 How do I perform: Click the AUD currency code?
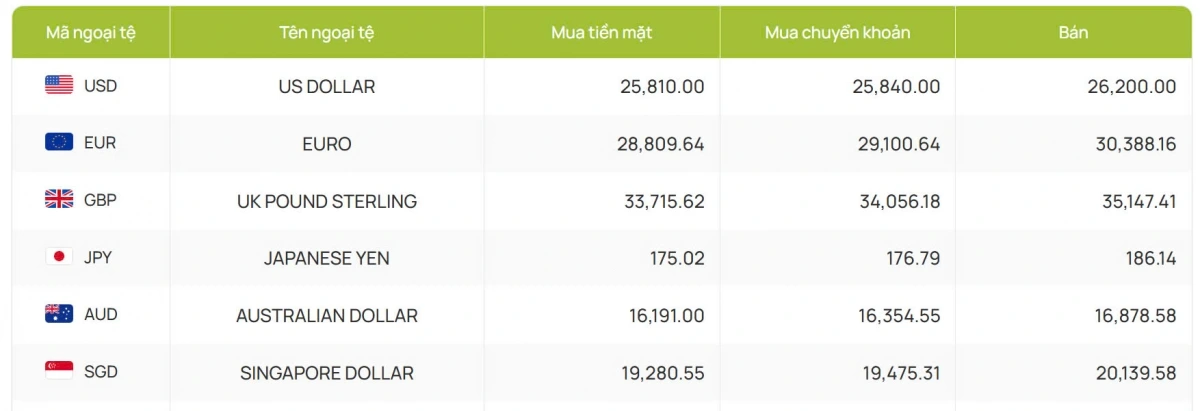(x=101, y=314)
